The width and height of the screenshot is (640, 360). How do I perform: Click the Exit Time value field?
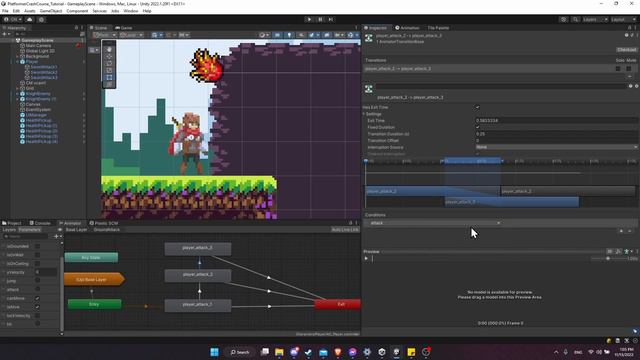tap(556, 120)
